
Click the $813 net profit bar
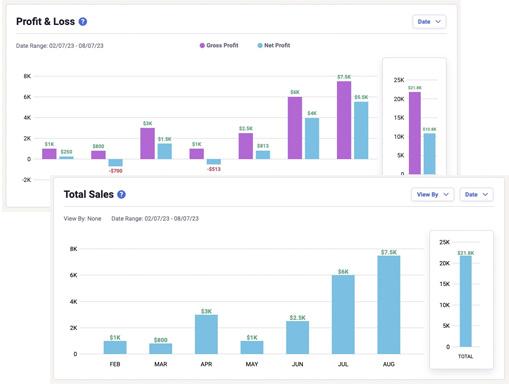pyautogui.click(x=263, y=155)
